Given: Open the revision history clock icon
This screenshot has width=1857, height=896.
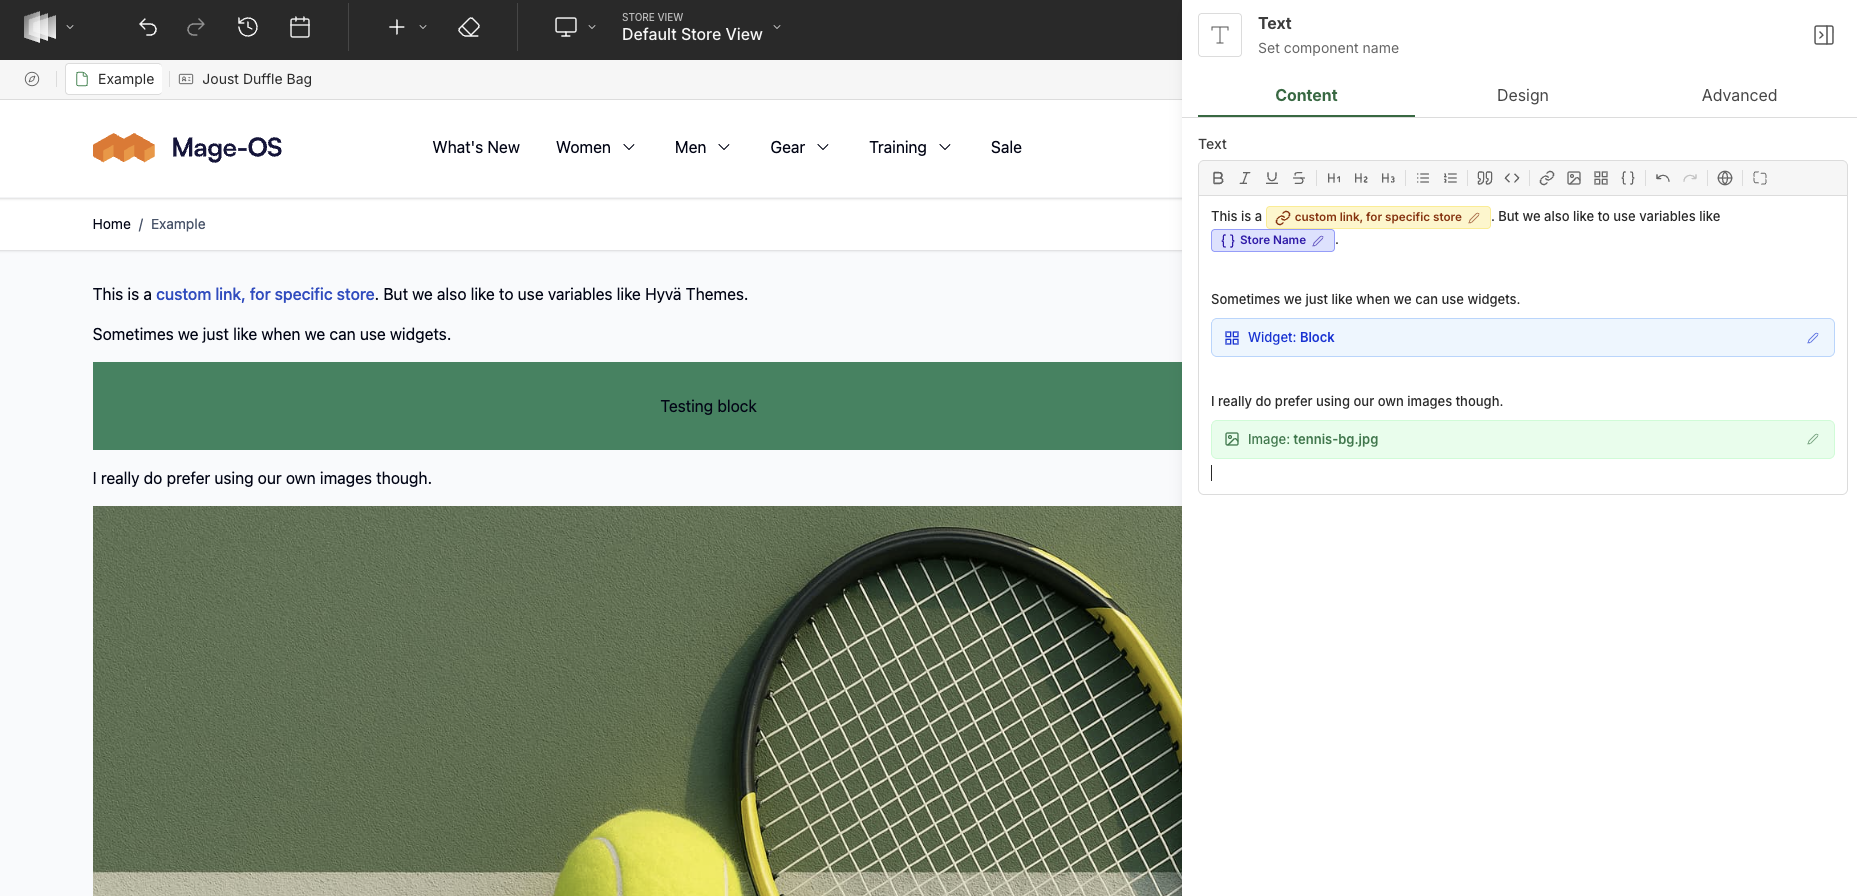Looking at the screenshot, I should 248,28.
